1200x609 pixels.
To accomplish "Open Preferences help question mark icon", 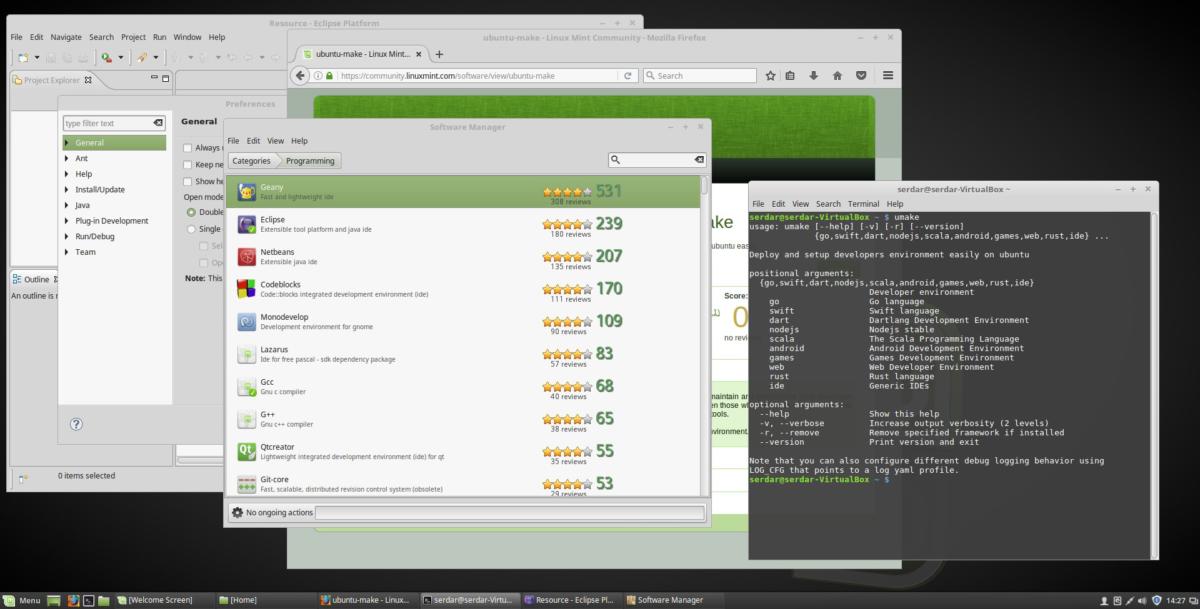I will point(76,424).
